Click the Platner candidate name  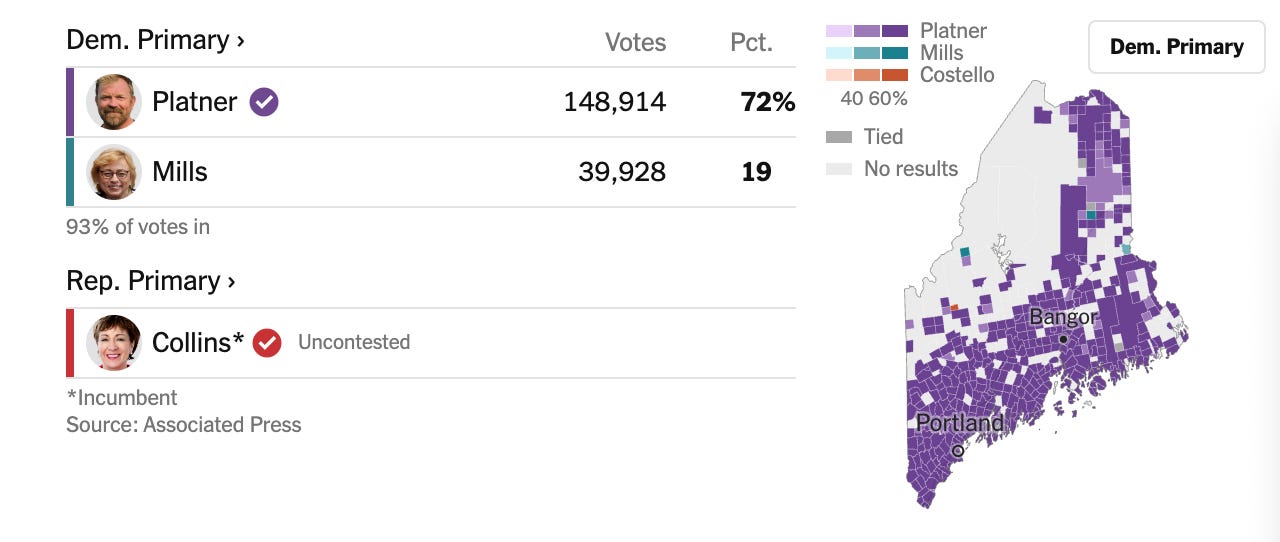195,102
